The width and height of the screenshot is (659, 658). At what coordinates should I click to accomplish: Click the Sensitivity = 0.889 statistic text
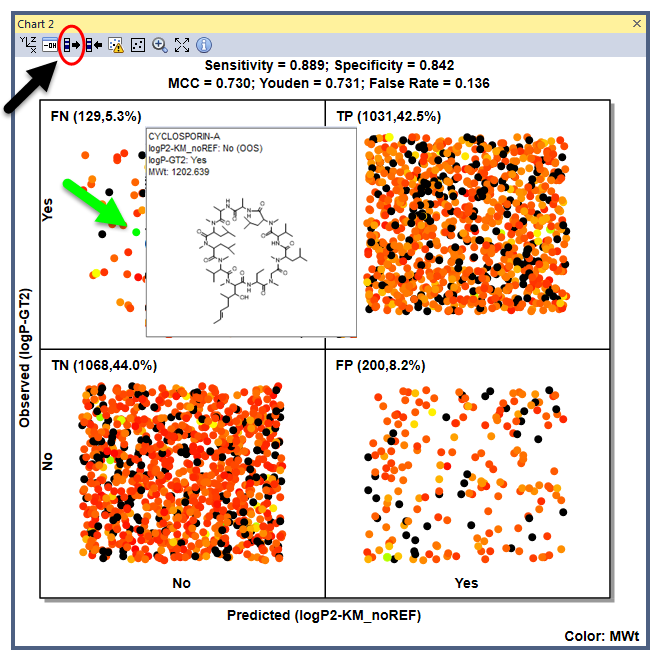point(264,66)
